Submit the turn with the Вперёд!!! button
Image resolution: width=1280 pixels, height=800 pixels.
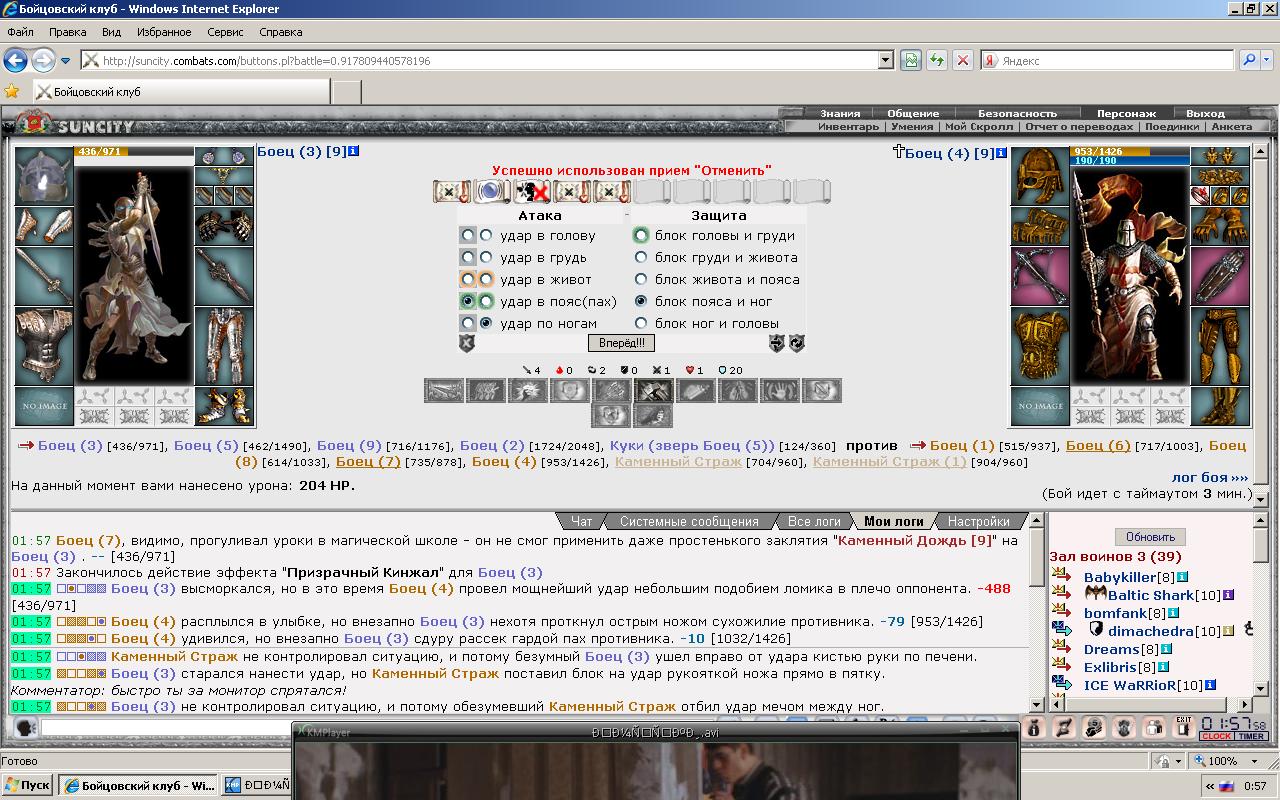[x=621, y=343]
